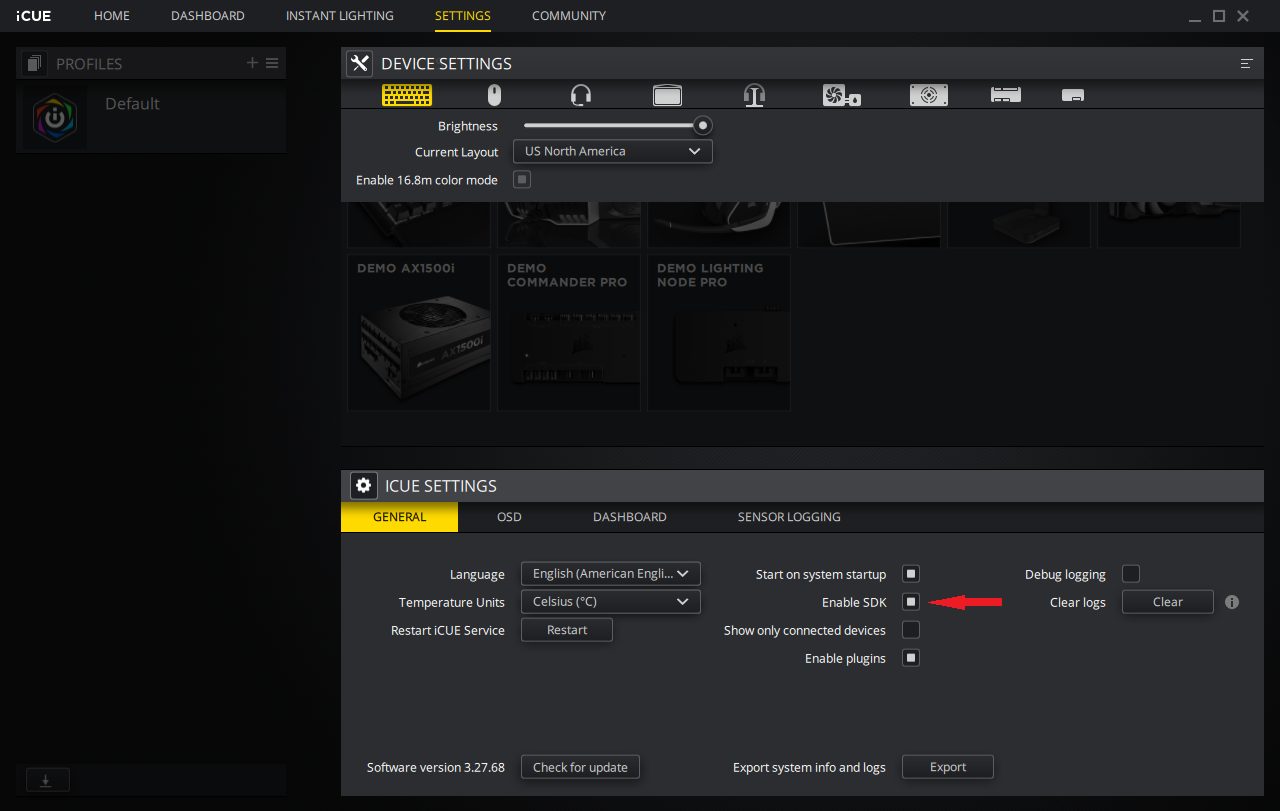Viewport: 1280px width, 811px height.
Task: Add a new profile with plus icon
Action: pos(252,63)
